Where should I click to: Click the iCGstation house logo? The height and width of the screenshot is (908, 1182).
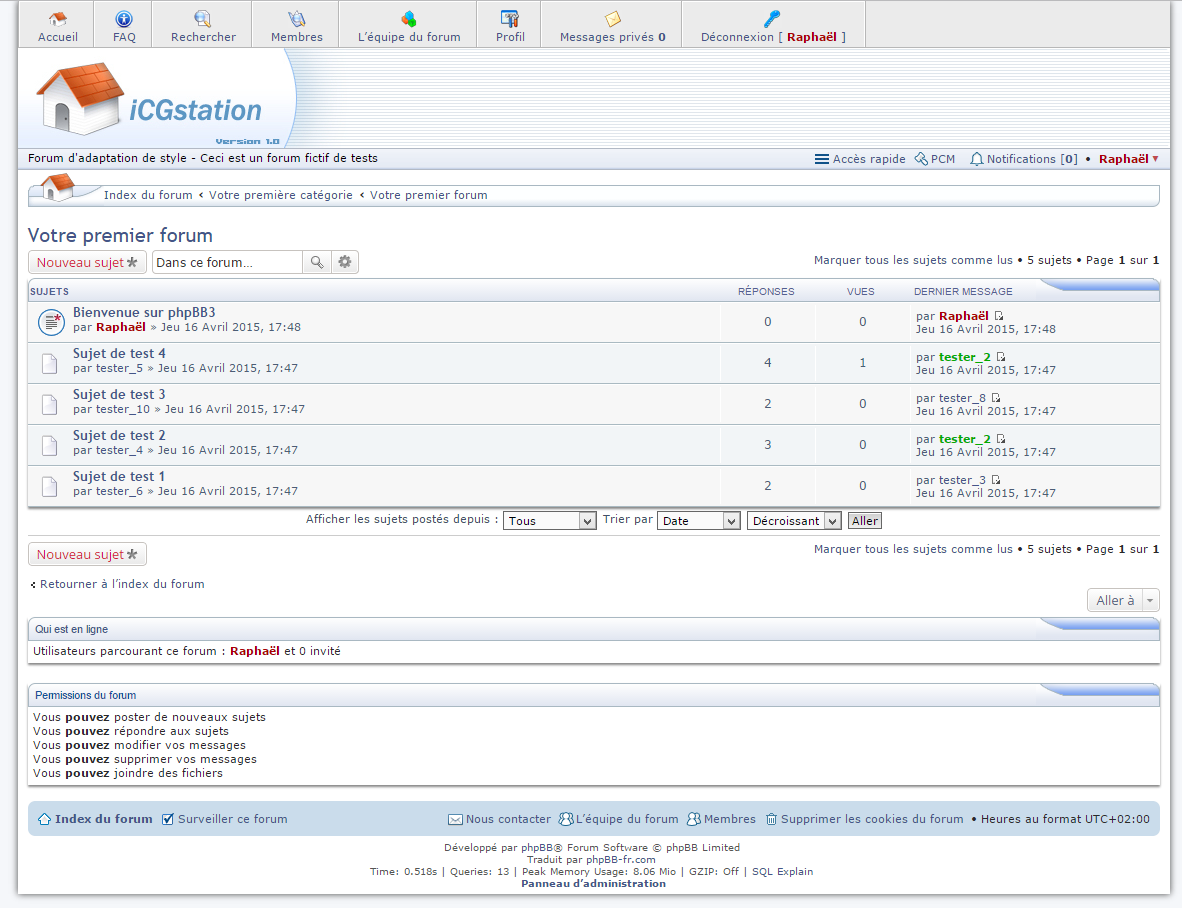pyautogui.click(x=80, y=99)
